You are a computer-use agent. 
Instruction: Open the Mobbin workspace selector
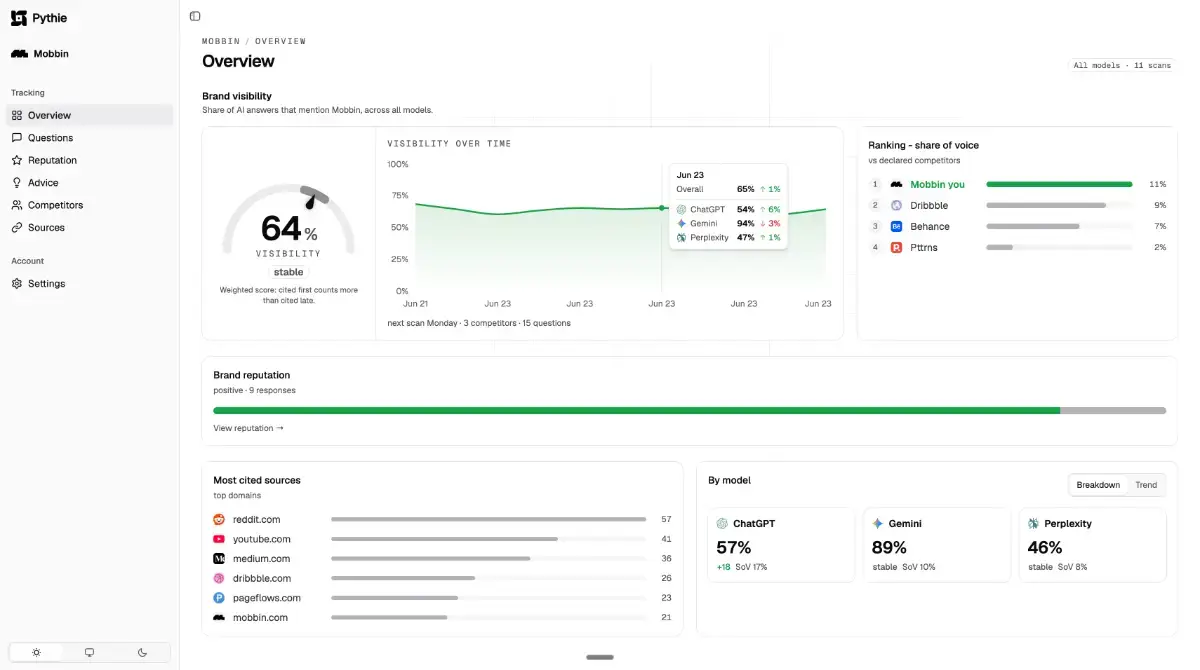(x=90, y=54)
